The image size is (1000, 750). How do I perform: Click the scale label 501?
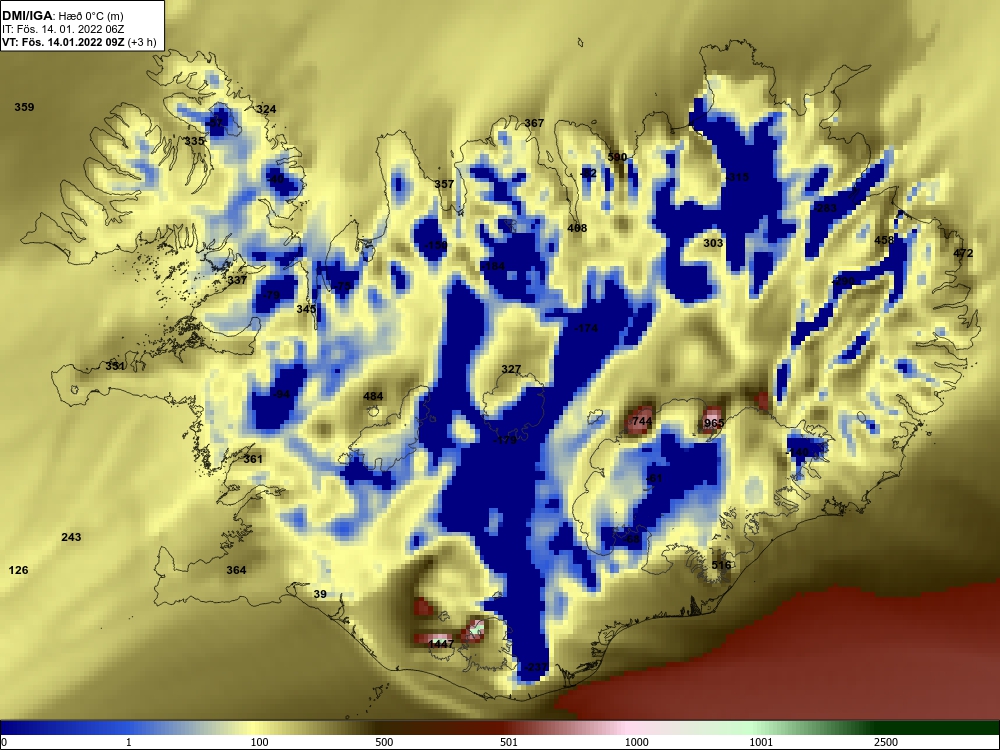tap(508, 742)
